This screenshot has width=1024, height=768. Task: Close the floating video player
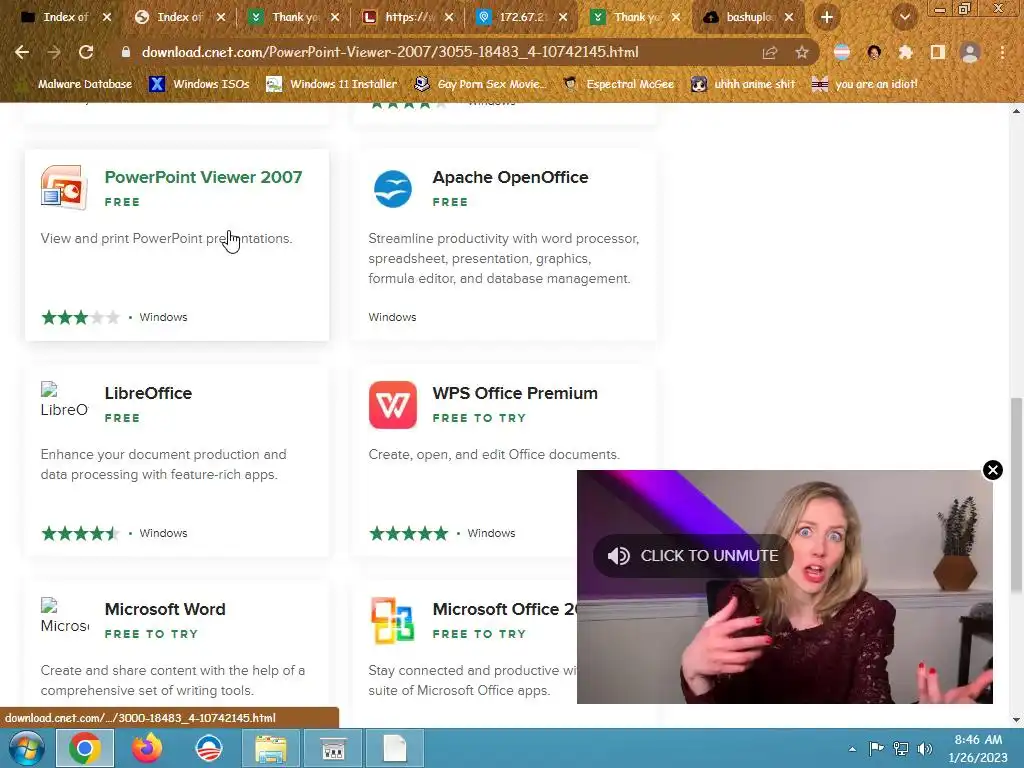click(993, 470)
